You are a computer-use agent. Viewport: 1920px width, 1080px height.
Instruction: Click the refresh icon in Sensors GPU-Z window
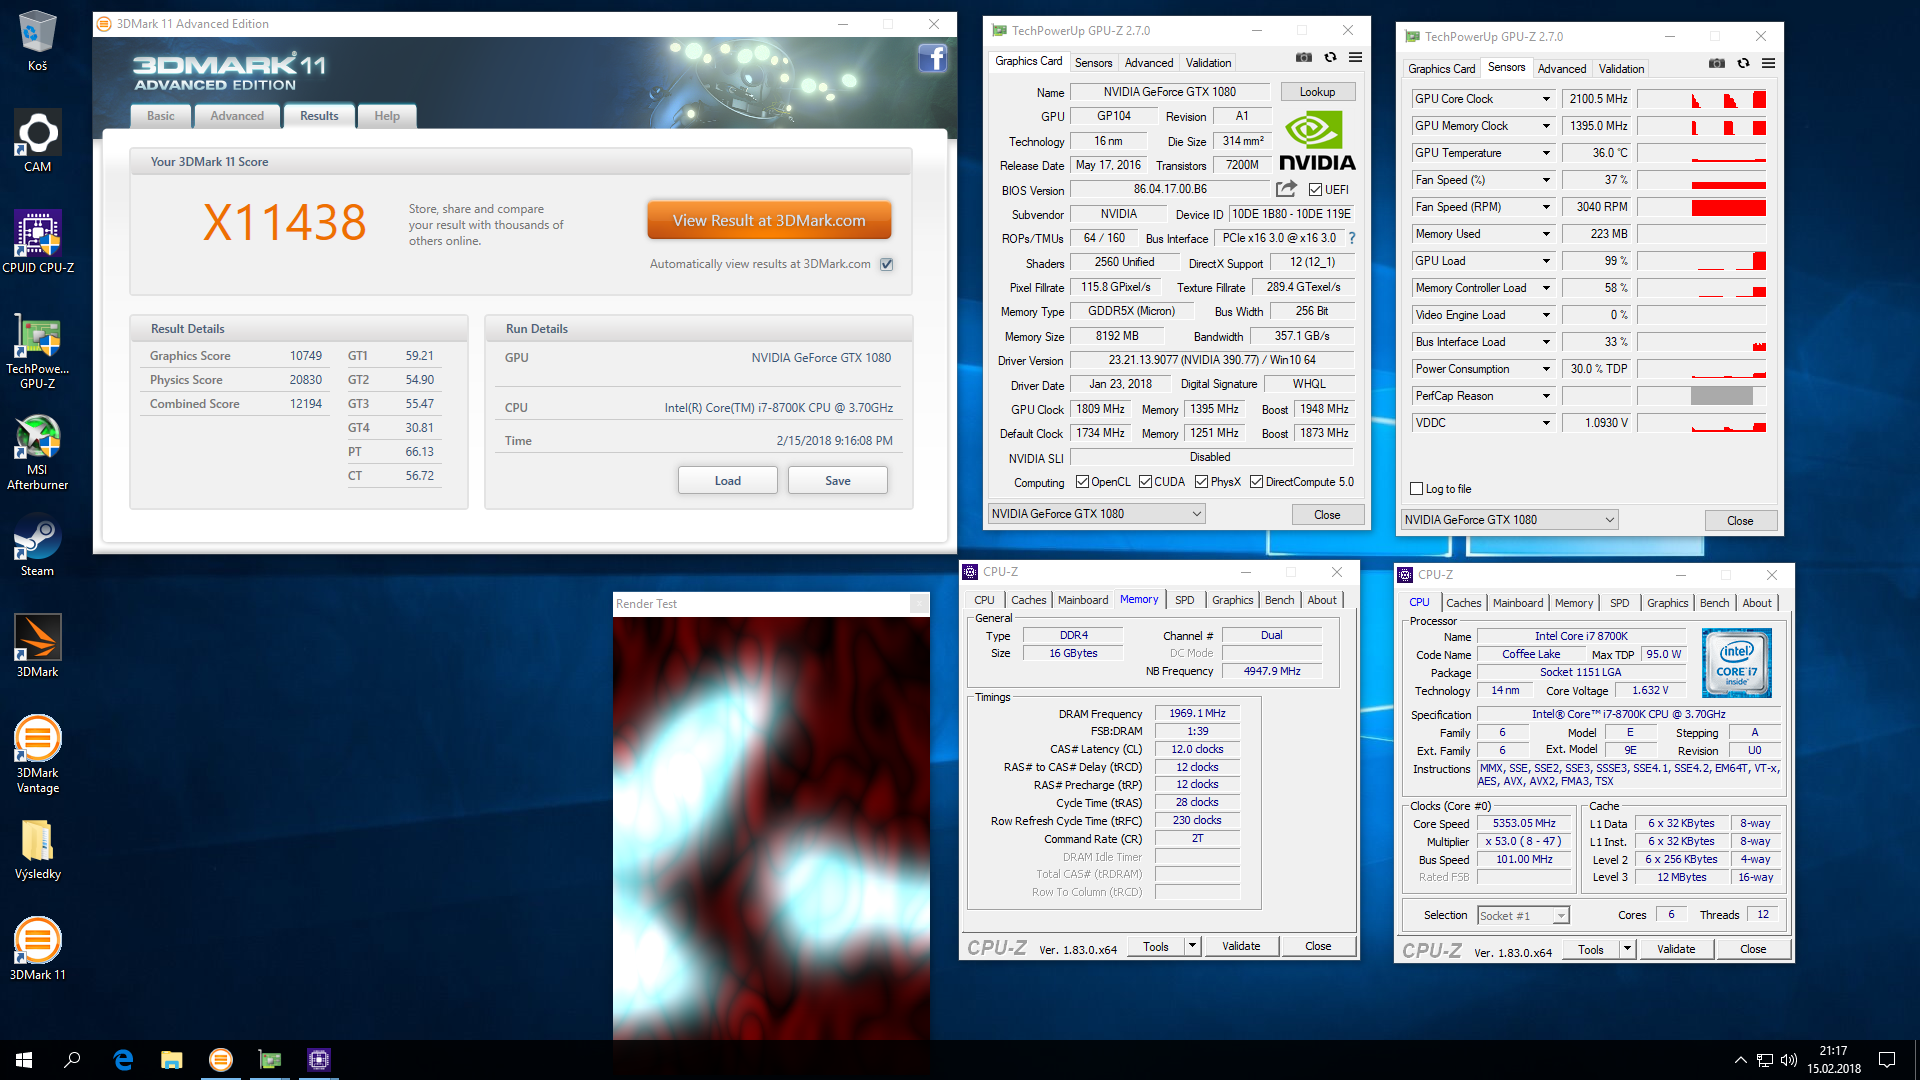(1743, 63)
